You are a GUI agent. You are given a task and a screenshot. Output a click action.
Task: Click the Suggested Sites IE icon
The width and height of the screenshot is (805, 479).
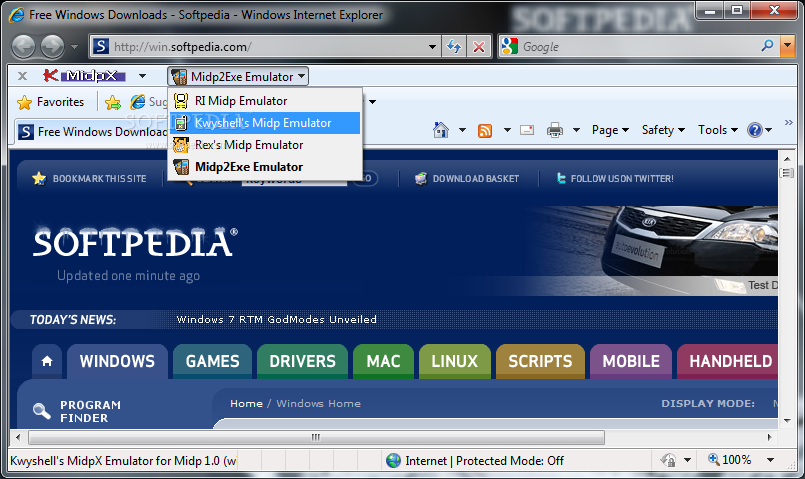pyautogui.click(x=138, y=102)
